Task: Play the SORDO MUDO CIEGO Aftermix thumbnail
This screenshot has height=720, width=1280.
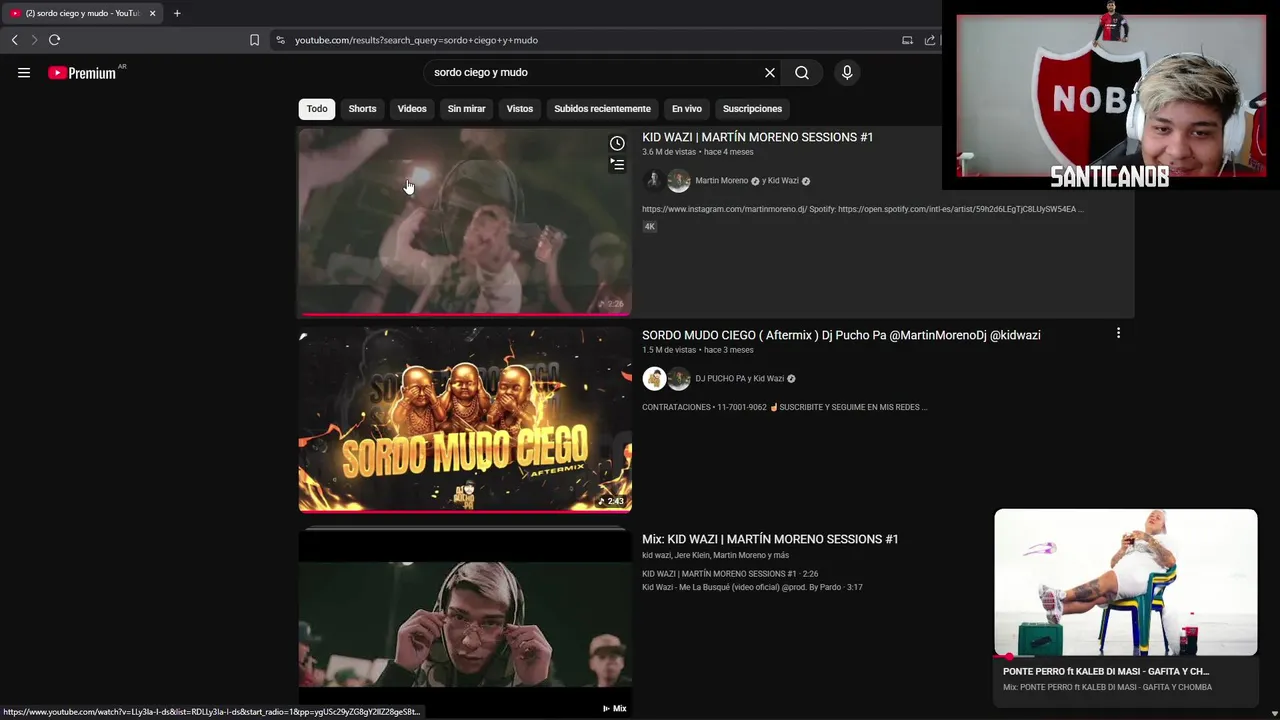Action: tap(465, 419)
